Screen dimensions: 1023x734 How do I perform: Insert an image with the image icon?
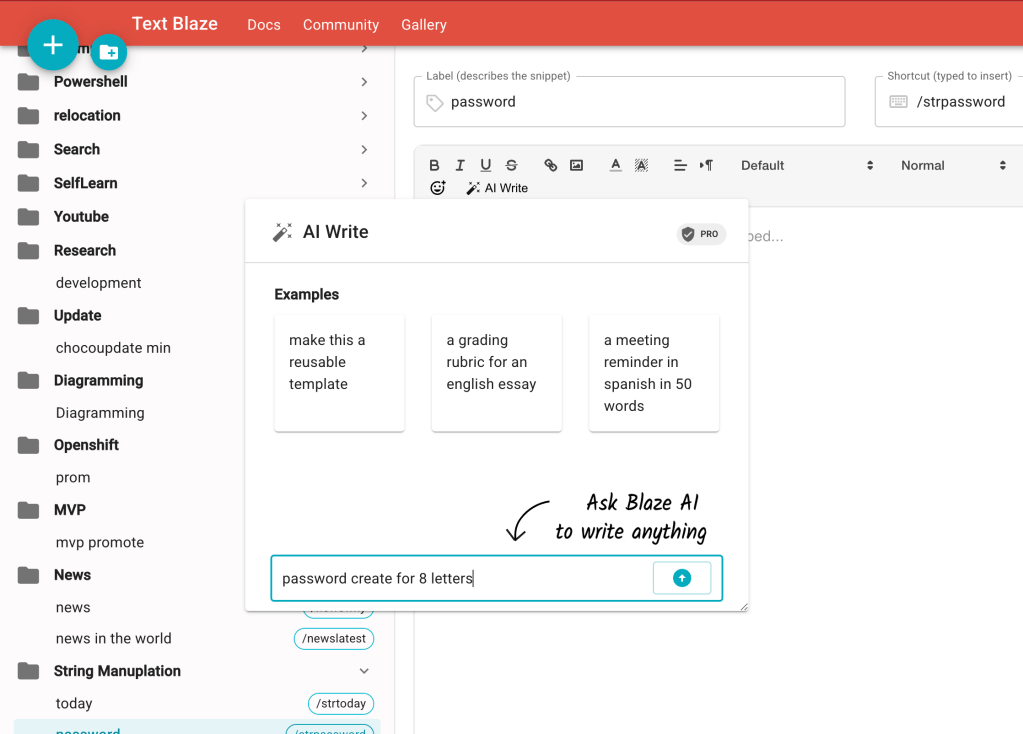point(576,165)
